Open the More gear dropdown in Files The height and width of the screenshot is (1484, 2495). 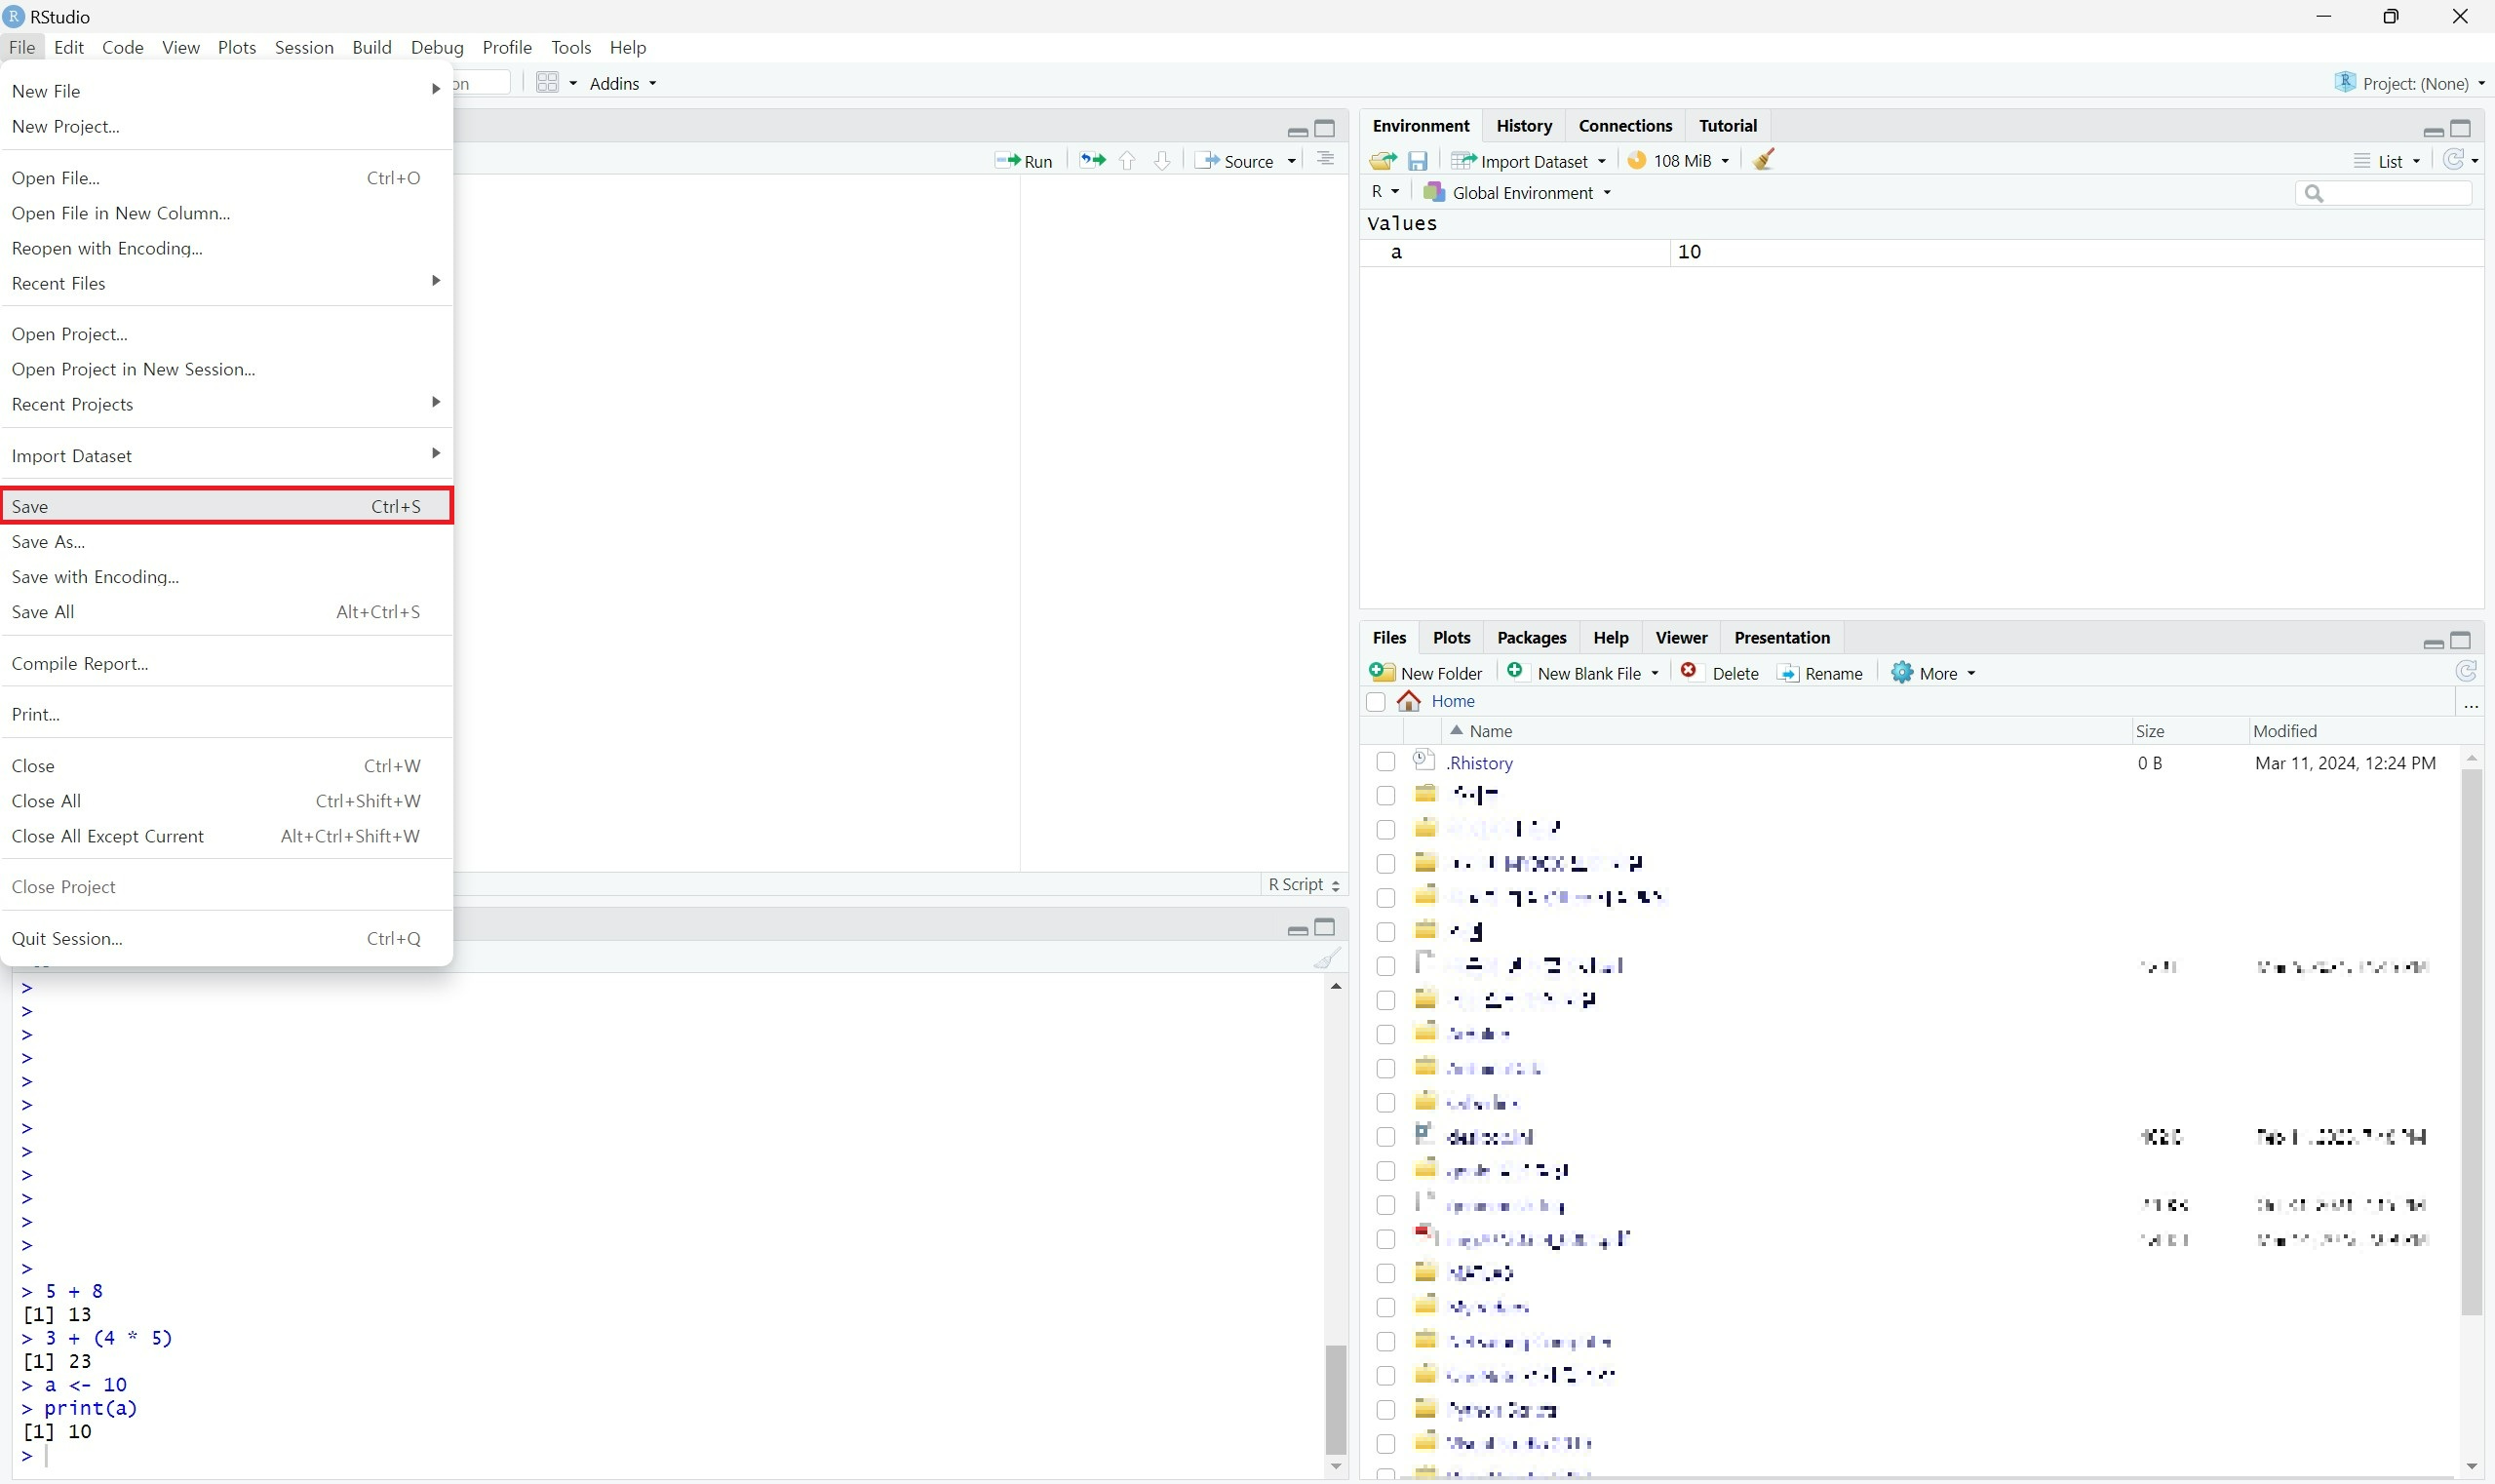pos(1933,673)
